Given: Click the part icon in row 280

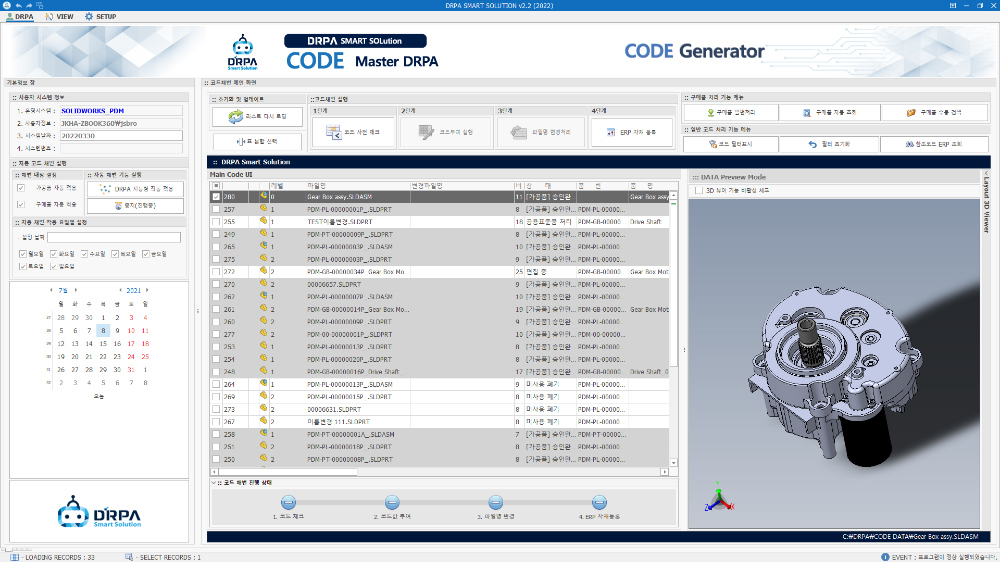Looking at the screenshot, I should point(263,196).
